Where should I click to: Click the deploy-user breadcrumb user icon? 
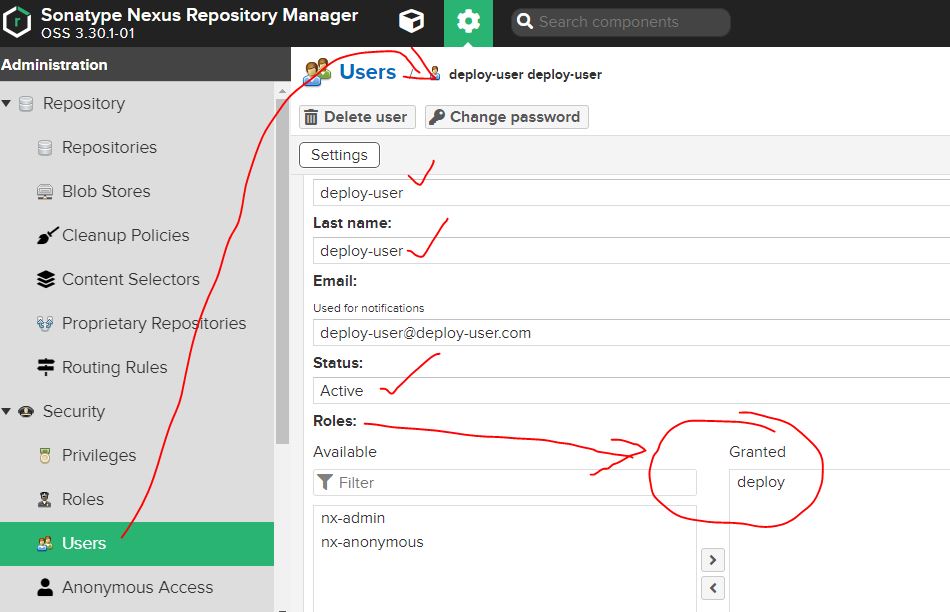(434, 74)
